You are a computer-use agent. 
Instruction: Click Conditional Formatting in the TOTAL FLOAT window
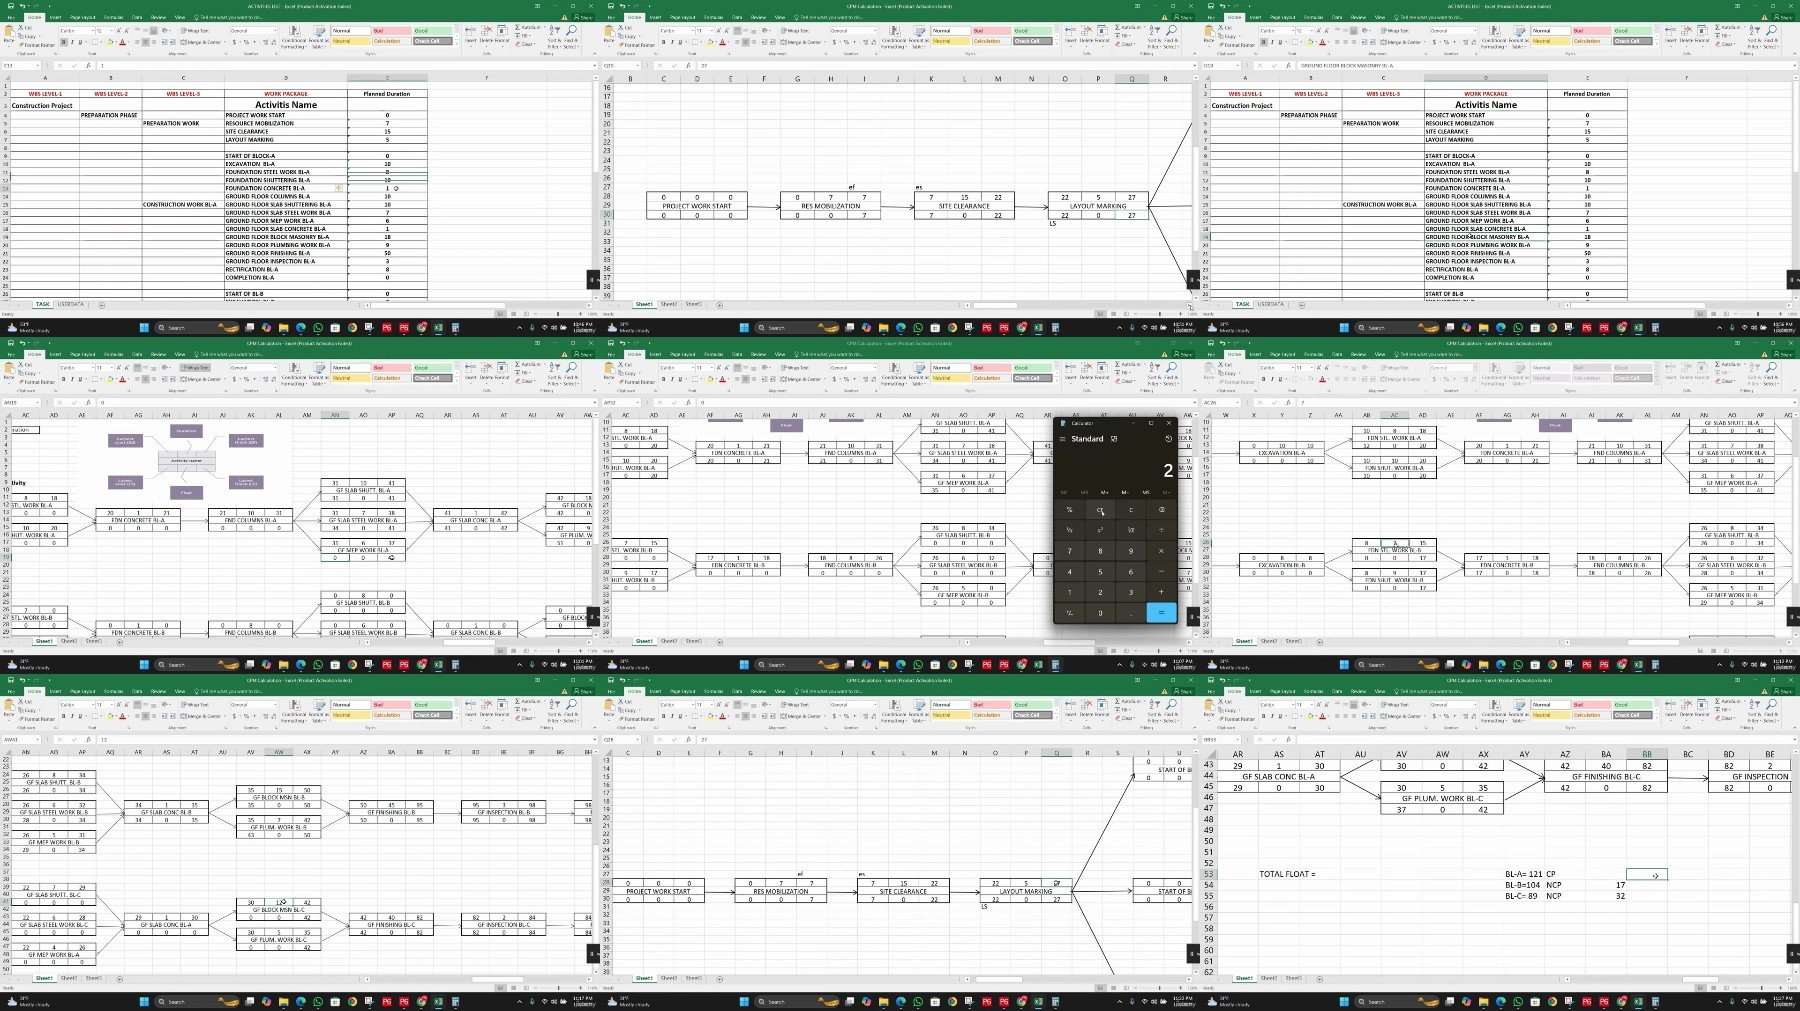tap(1493, 710)
